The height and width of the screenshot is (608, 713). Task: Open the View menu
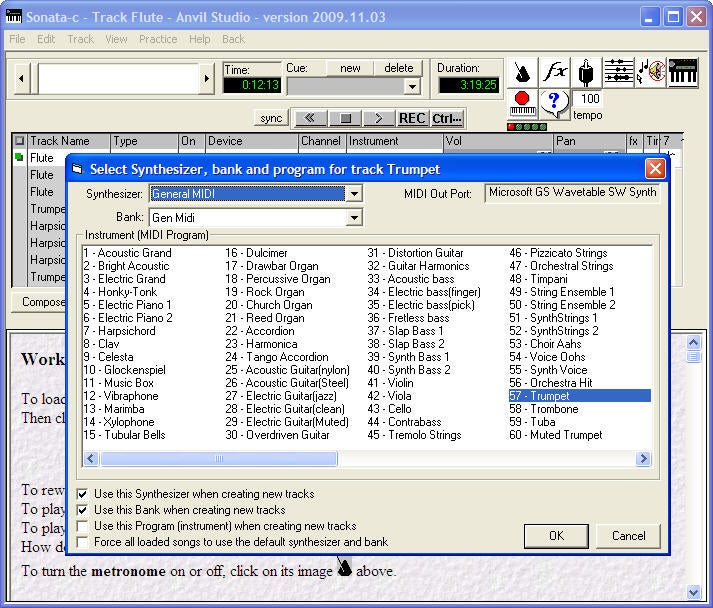pos(116,39)
